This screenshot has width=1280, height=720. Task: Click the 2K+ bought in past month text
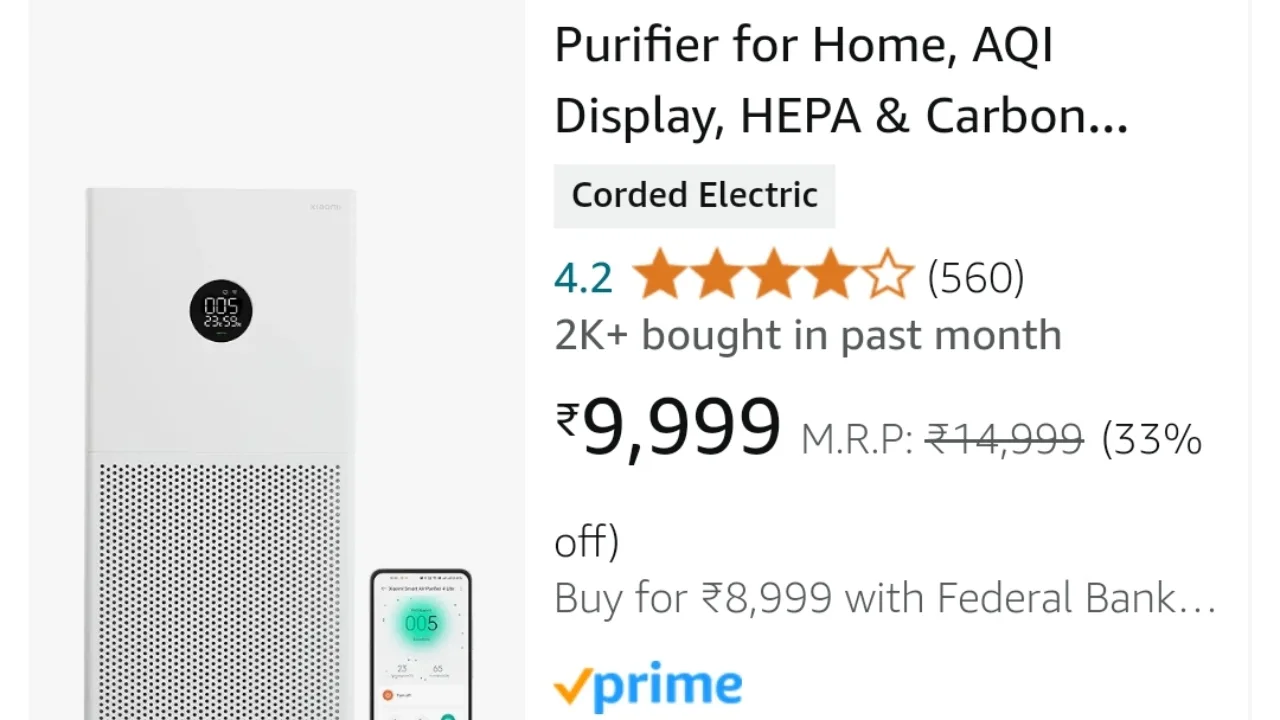pyautogui.click(x=808, y=336)
